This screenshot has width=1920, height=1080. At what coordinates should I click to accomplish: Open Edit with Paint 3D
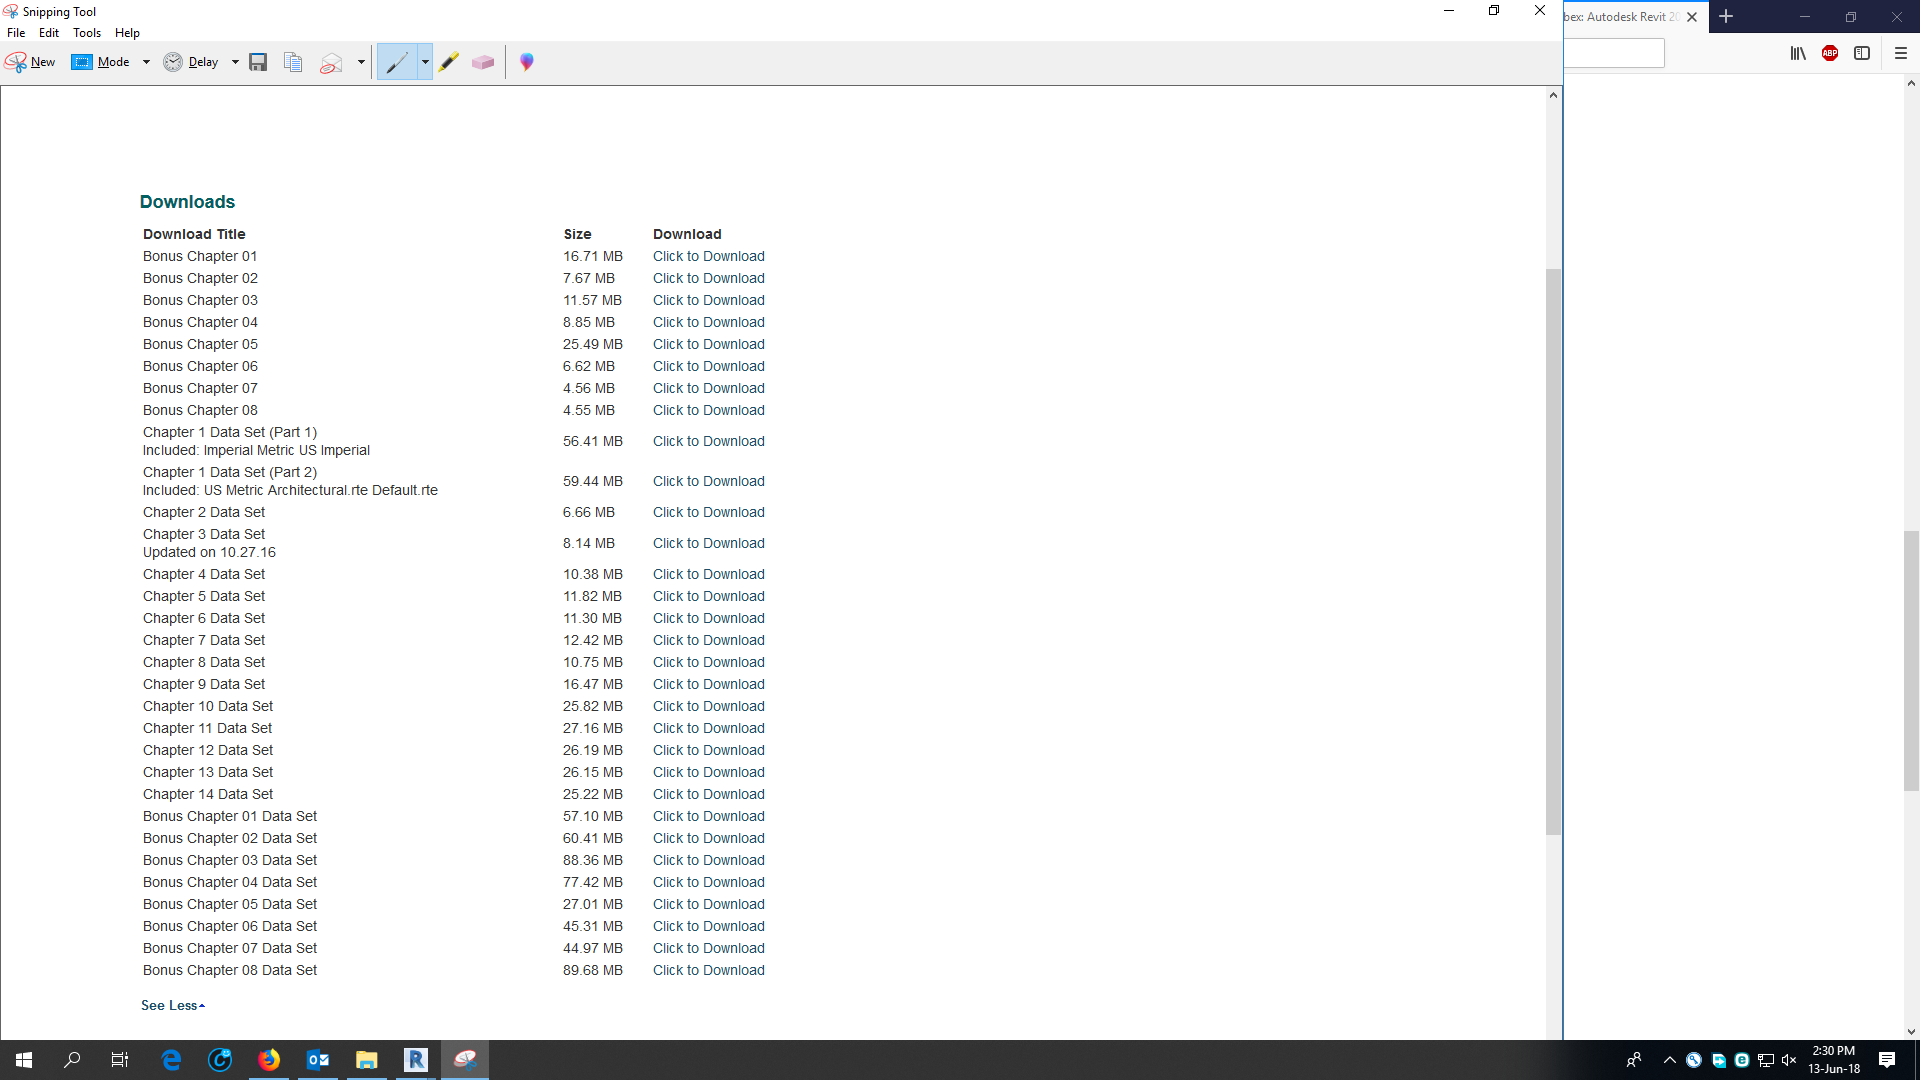[527, 62]
